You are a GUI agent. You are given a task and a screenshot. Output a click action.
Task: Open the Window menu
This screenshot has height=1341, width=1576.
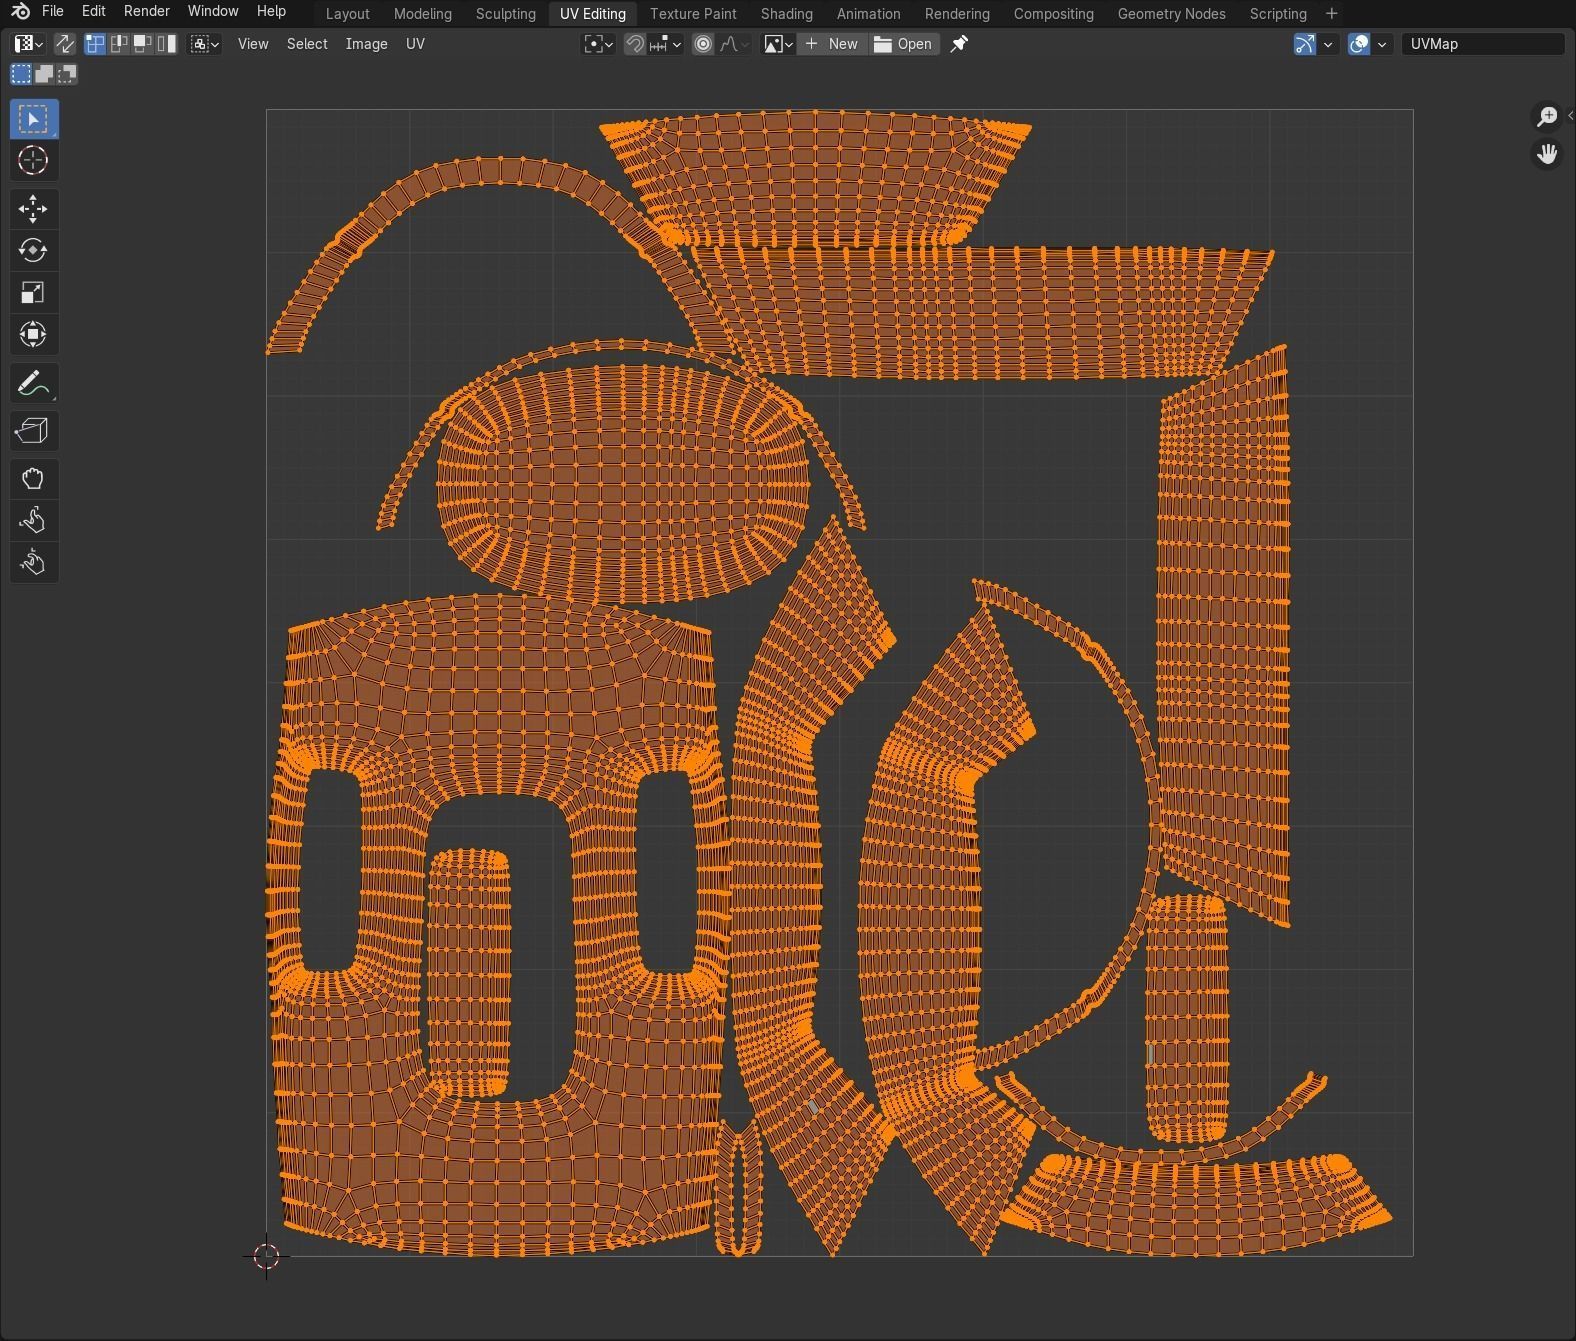[213, 11]
